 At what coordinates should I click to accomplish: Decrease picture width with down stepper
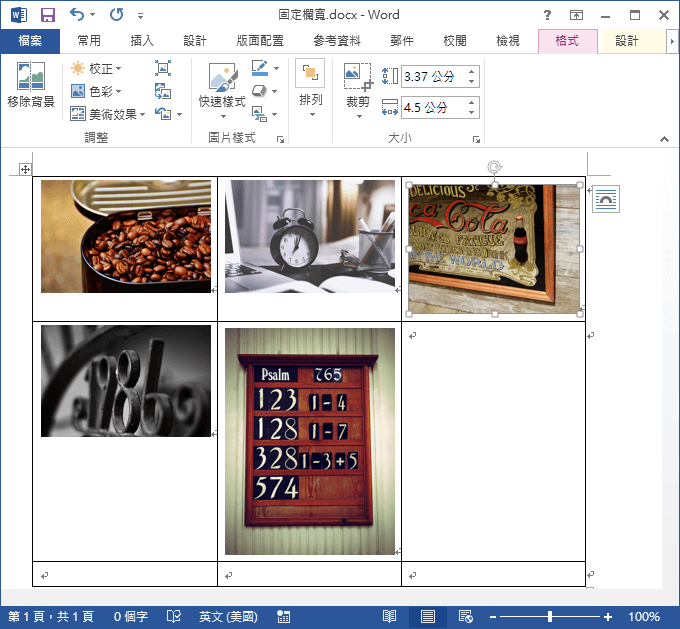(x=472, y=112)
